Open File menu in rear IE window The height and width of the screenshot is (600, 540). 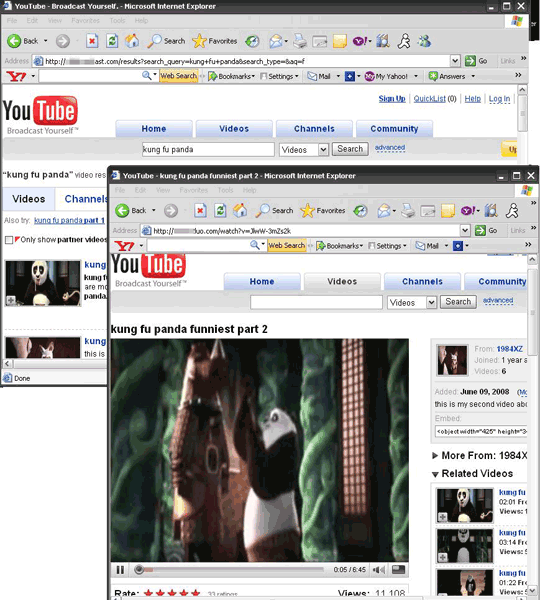(x=12, y=21)
